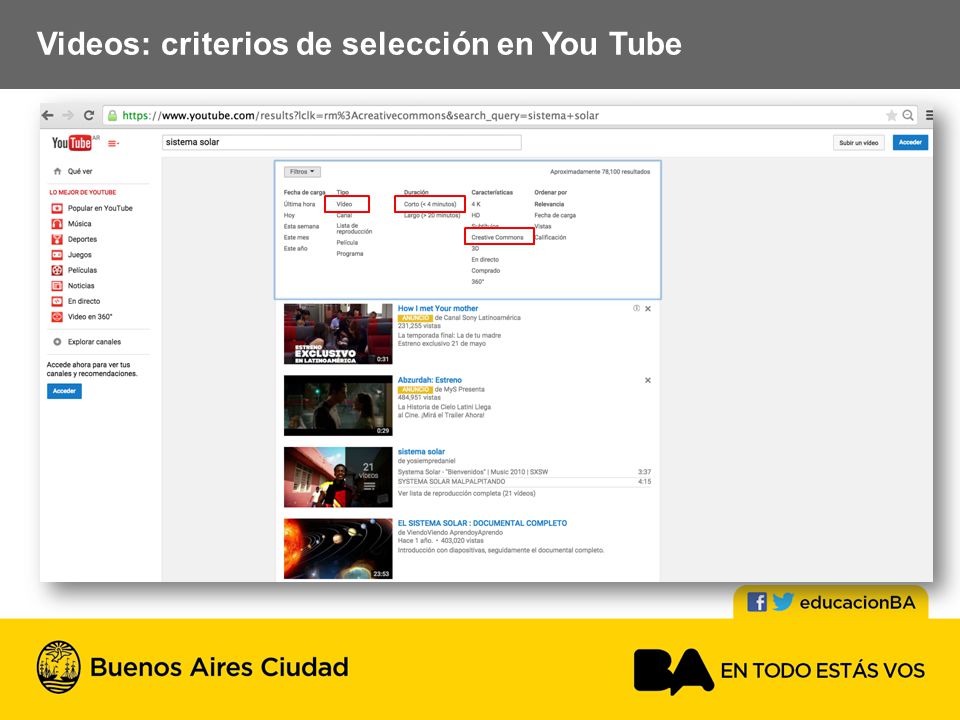Click the YouTube logo
Image resolution: width=960 pixels, height=720 pixels.
coord(72,143)
